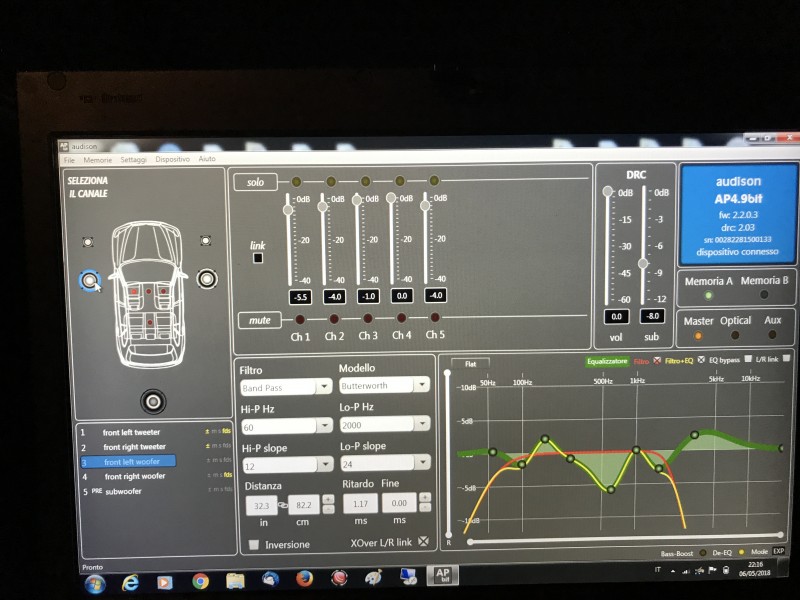Toggle the Ch 1 solo indicator
800x600 pixels.
[x=296, y=181]
